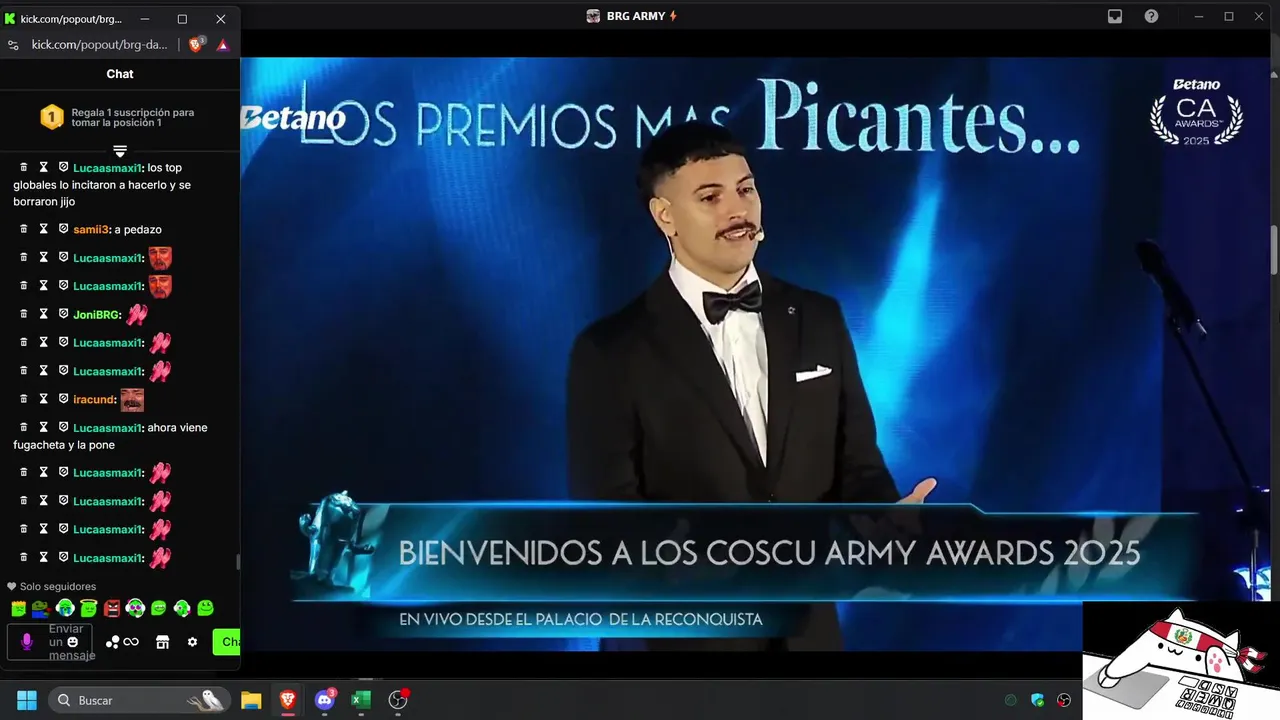
Task: Delete the 'los top globales' message
Action: [x=24, y=167]
